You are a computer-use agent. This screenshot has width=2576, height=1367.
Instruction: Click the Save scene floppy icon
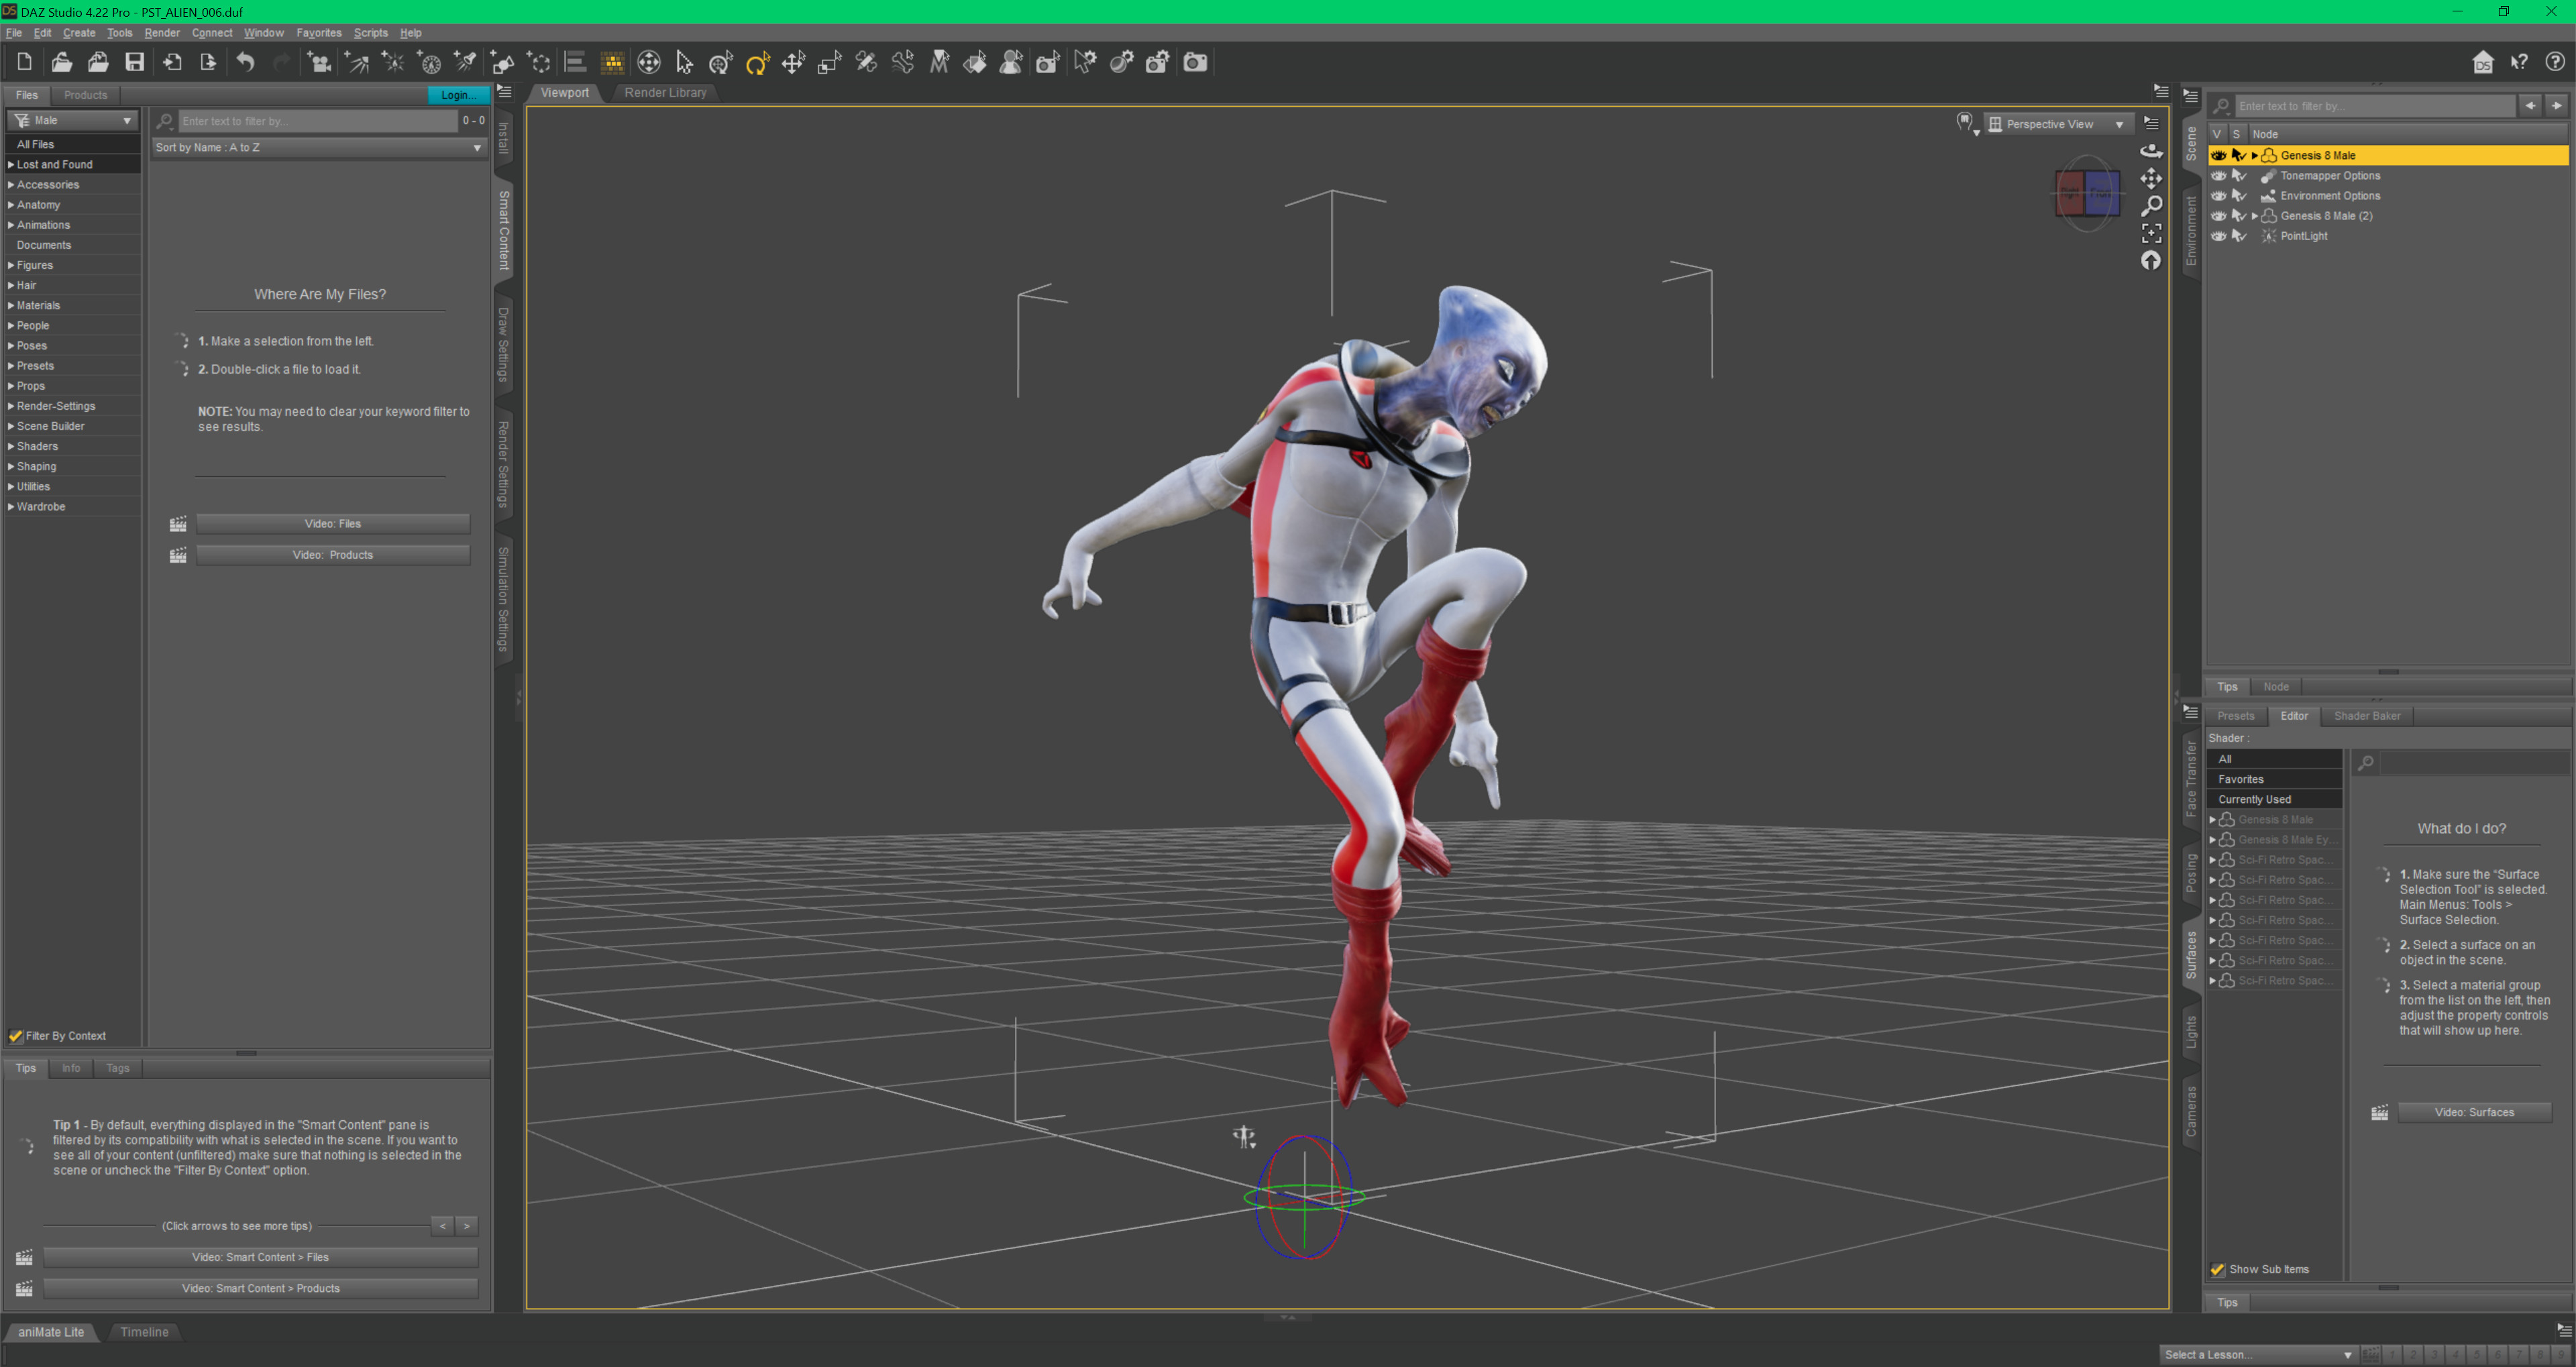click(134, 62)
